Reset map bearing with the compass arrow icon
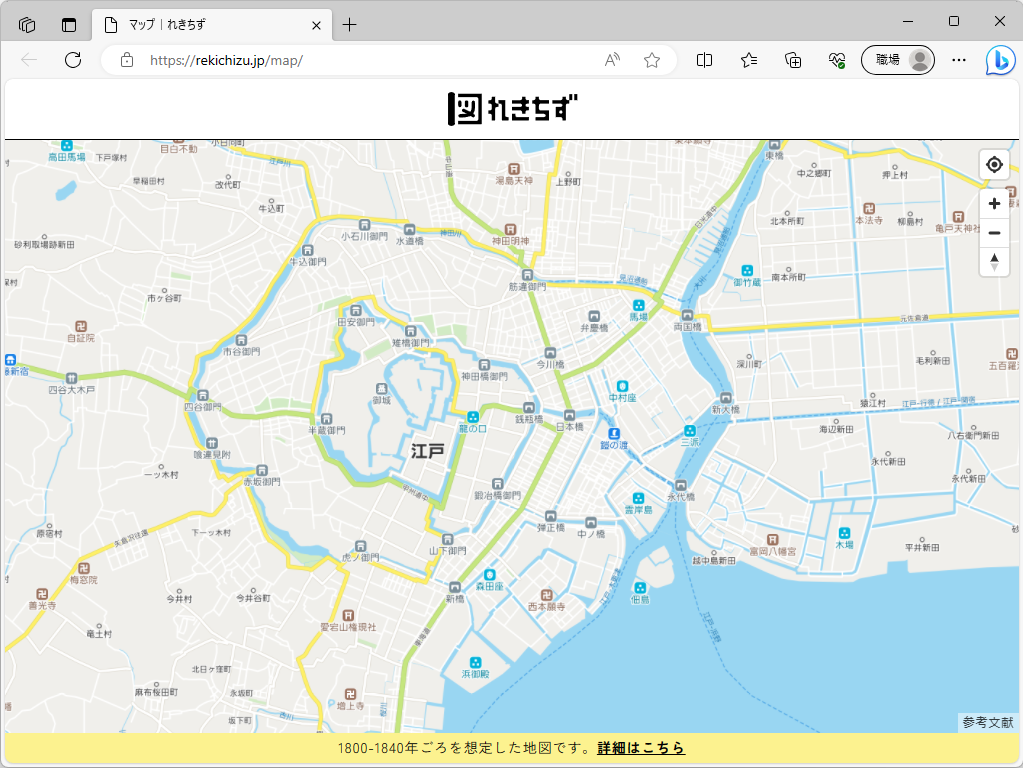This screenshot has height=768, width=1023. tap(993, 262)
